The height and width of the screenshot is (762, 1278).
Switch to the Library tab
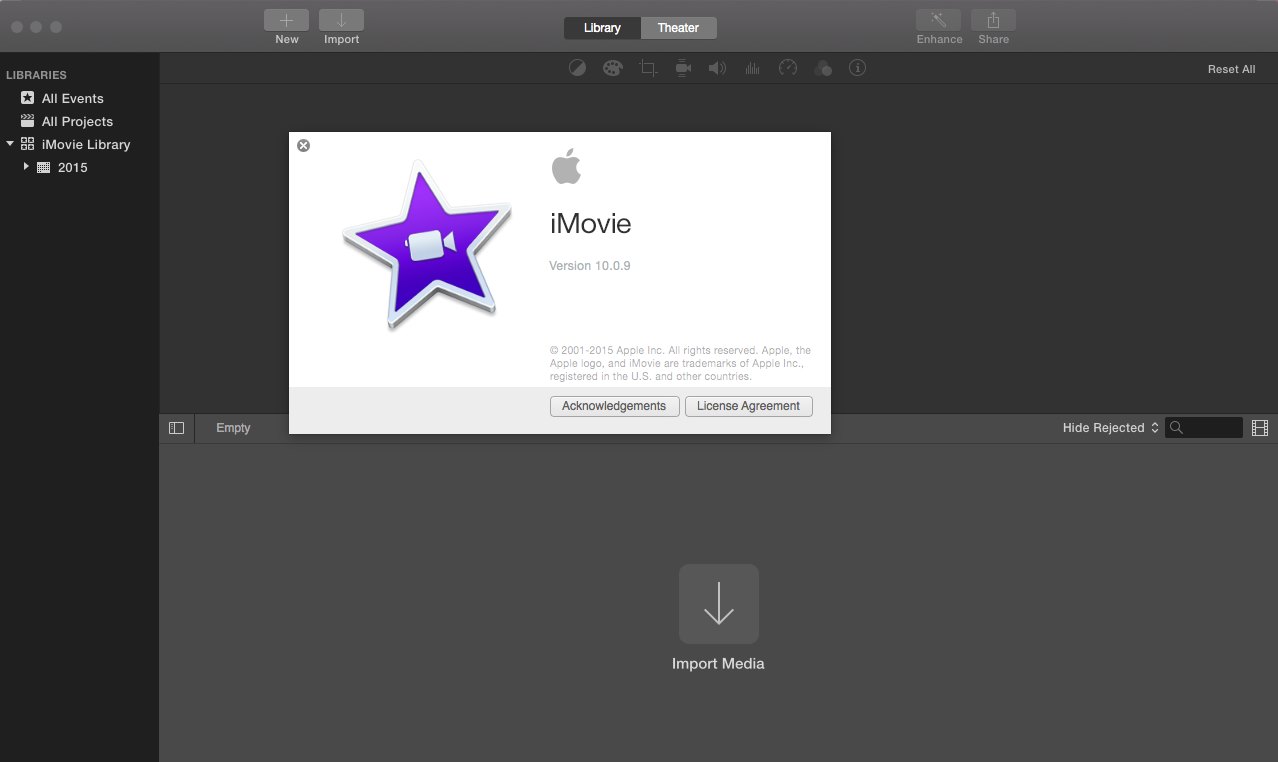[x=602, y=28]
